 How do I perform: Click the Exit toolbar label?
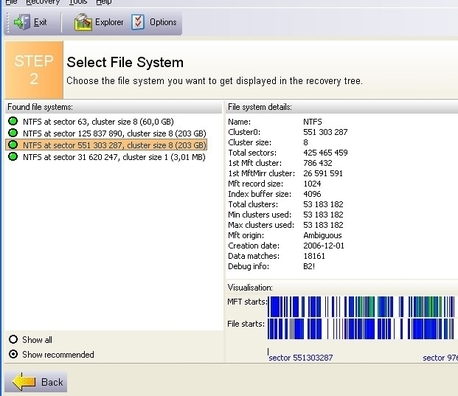(40, 22)
